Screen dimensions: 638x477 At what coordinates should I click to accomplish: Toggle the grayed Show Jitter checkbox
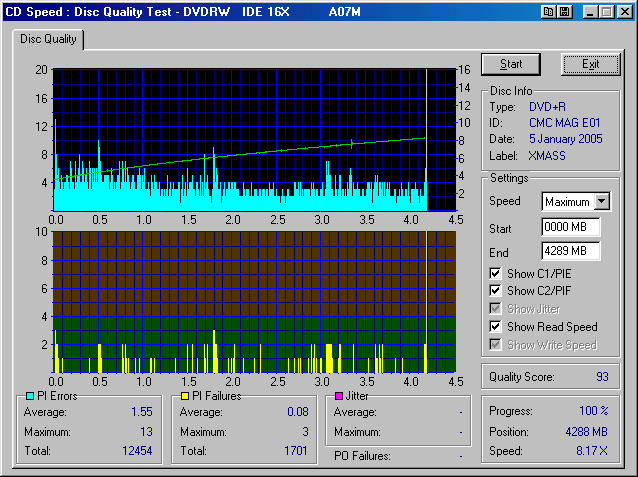pyautogui.click(x=495, y=309)
